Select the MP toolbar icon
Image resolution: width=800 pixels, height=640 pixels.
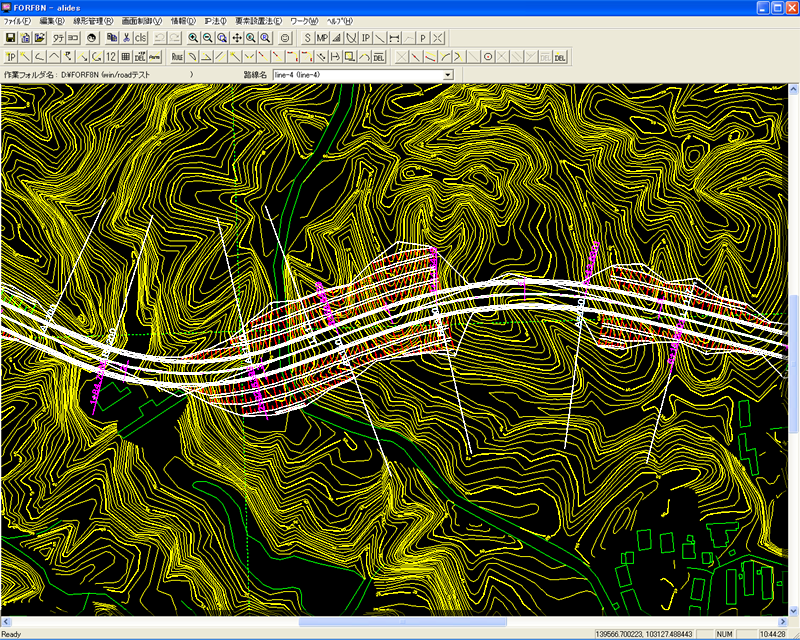[x=322, y=37]
